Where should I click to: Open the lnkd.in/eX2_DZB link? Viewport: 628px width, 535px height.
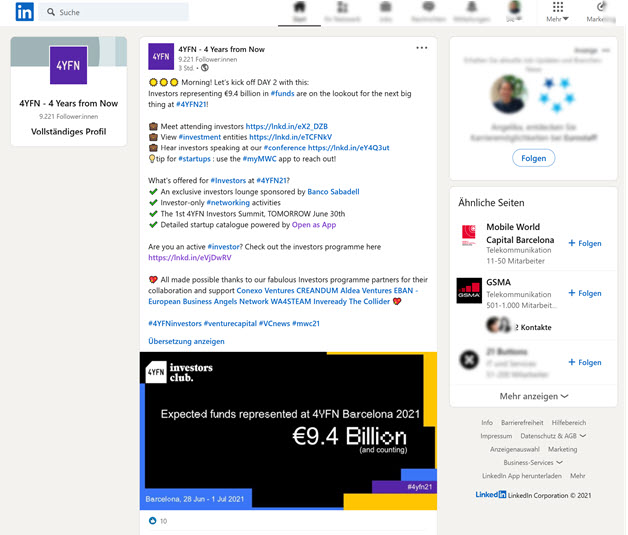pyautogui.click(x=287, y=127)
